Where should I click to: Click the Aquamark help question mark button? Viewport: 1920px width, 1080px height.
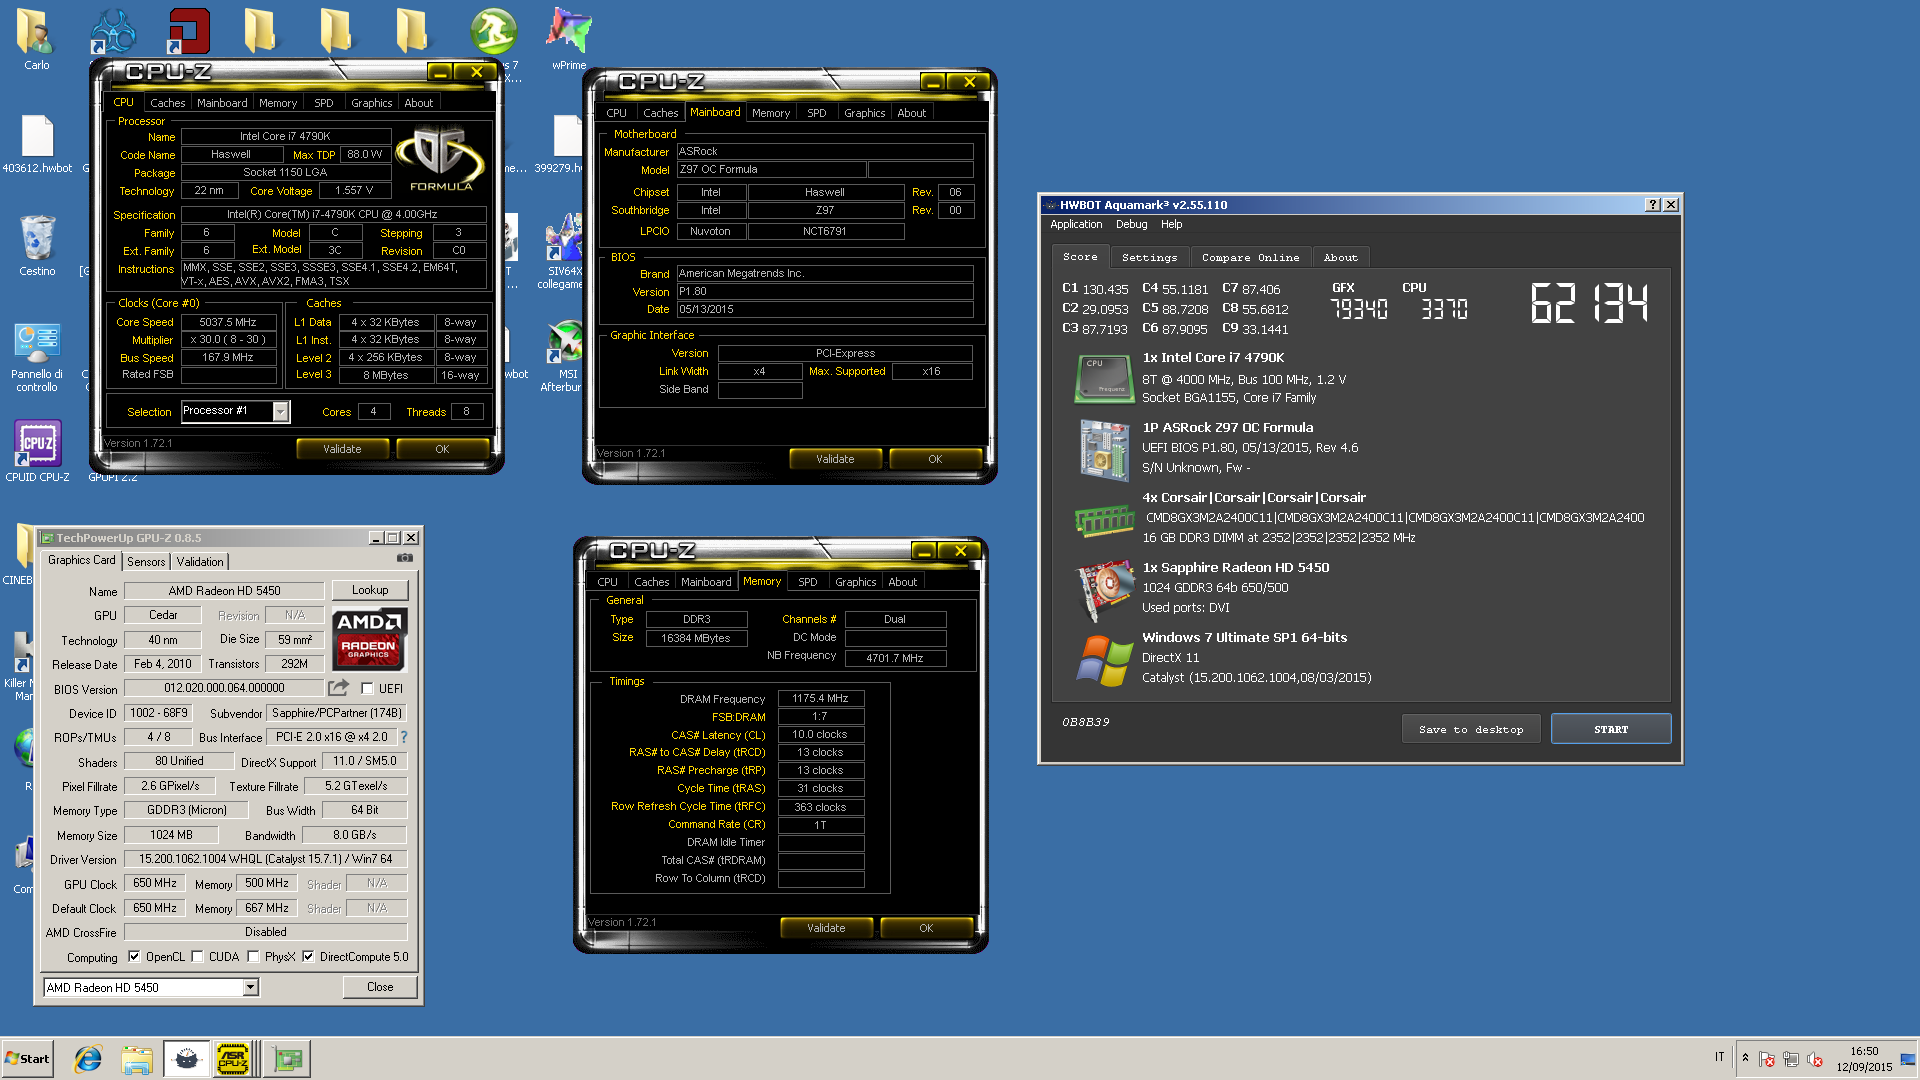pos(1652,204)
